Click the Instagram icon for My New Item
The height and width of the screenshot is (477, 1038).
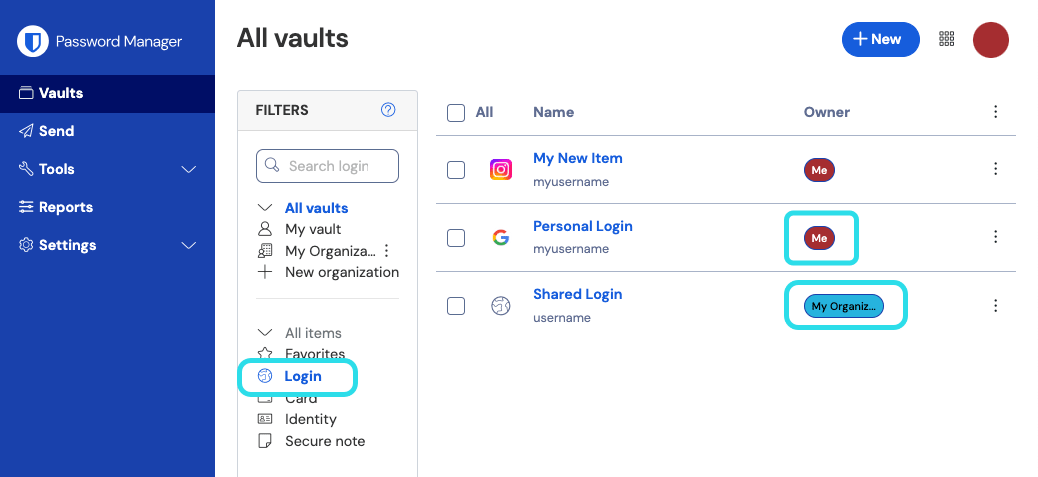click(x=501, y=170)
